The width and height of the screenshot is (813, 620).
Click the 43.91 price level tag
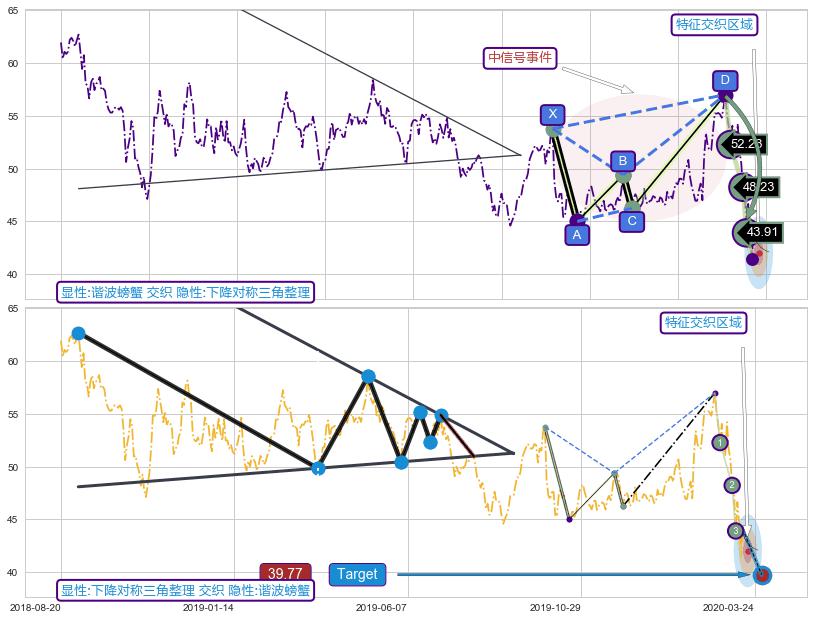tap(761, 232)
